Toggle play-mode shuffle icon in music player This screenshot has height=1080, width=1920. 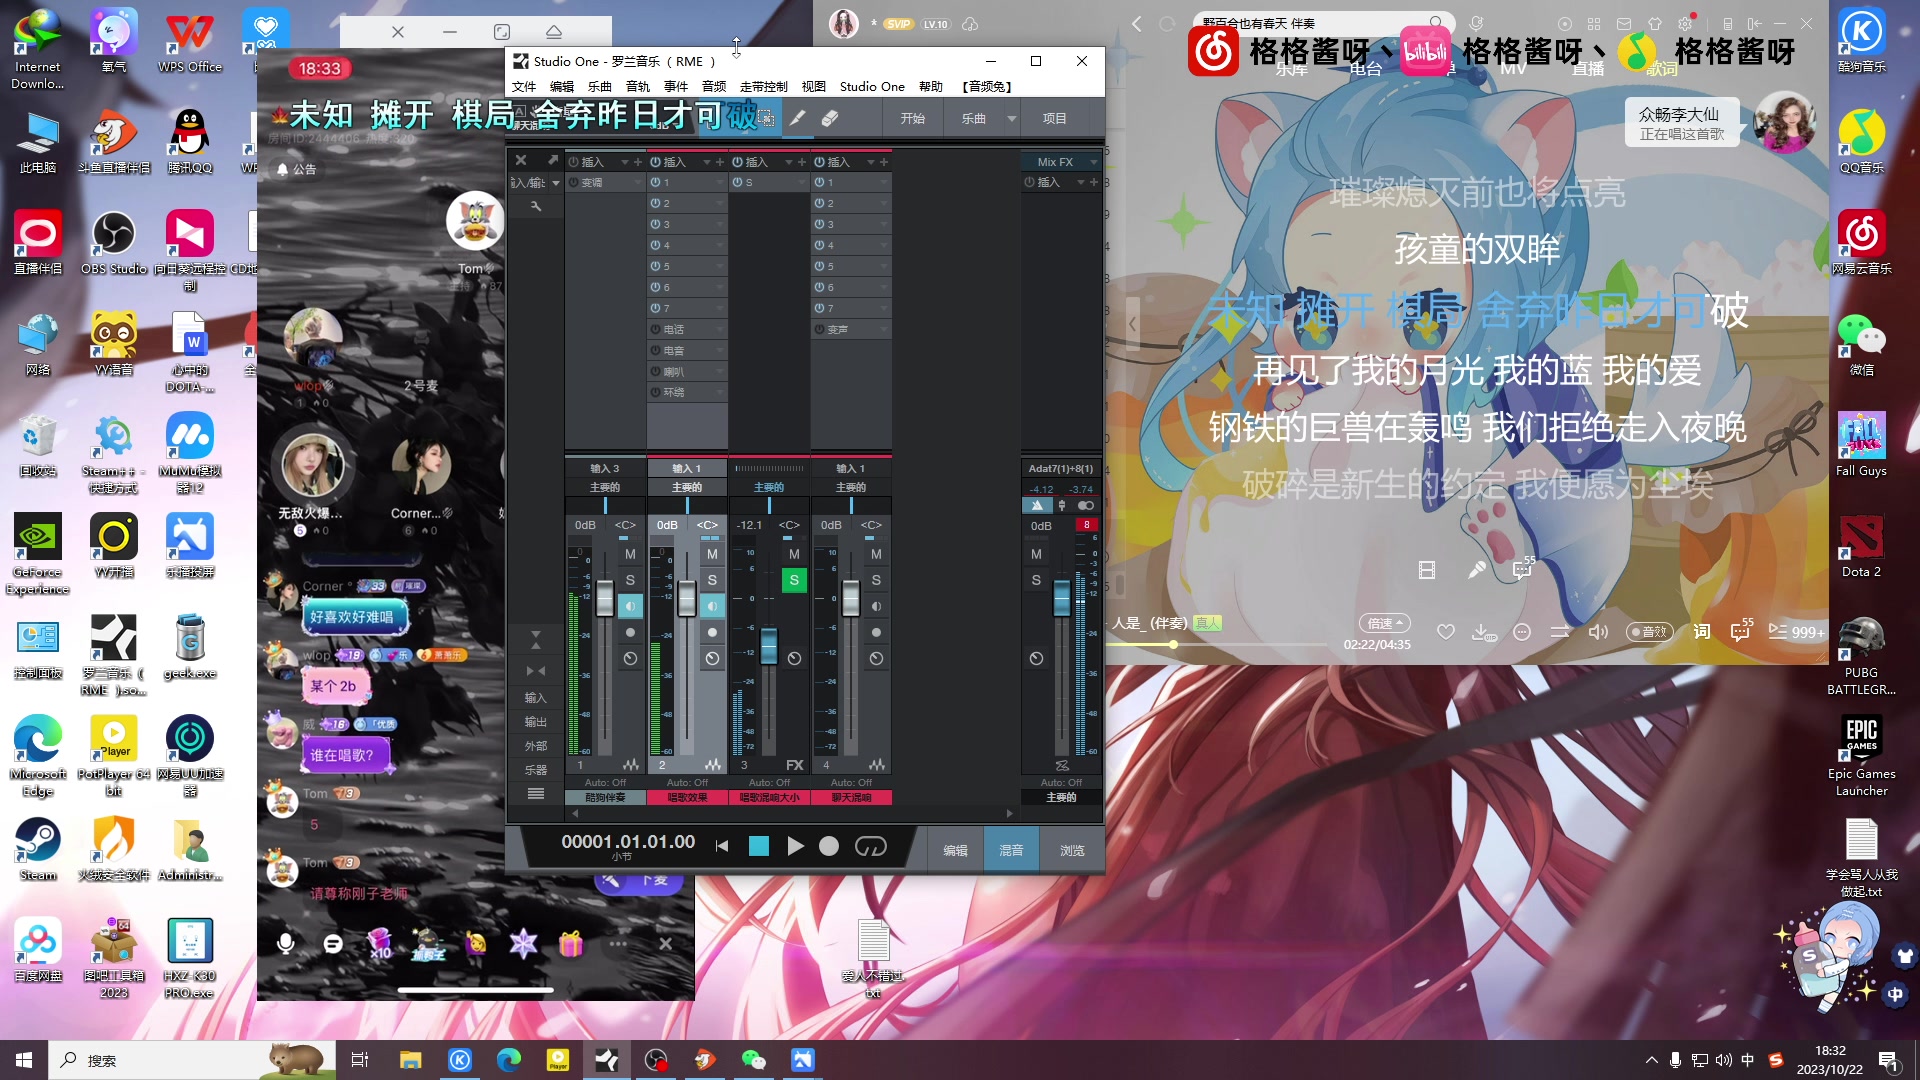click(1560, 632)
